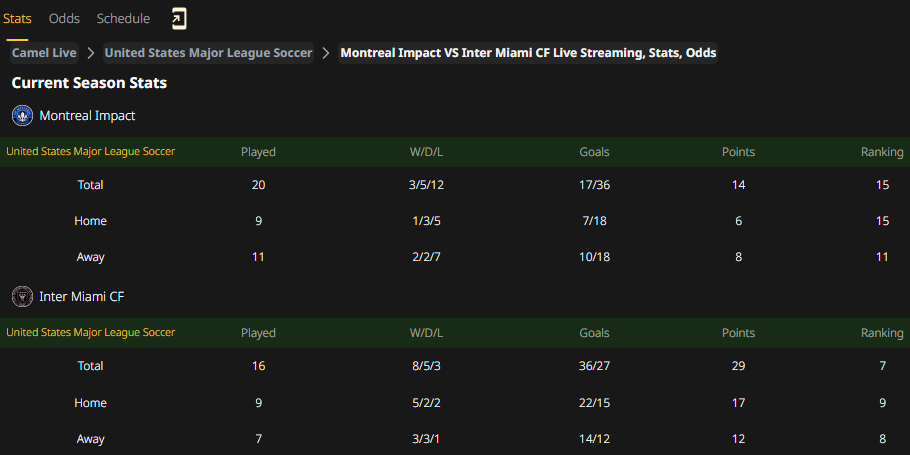Click the Montreal Impact team name
Image resolution: width=910 pixels, height=455 pixels.
tap(87, 115)
